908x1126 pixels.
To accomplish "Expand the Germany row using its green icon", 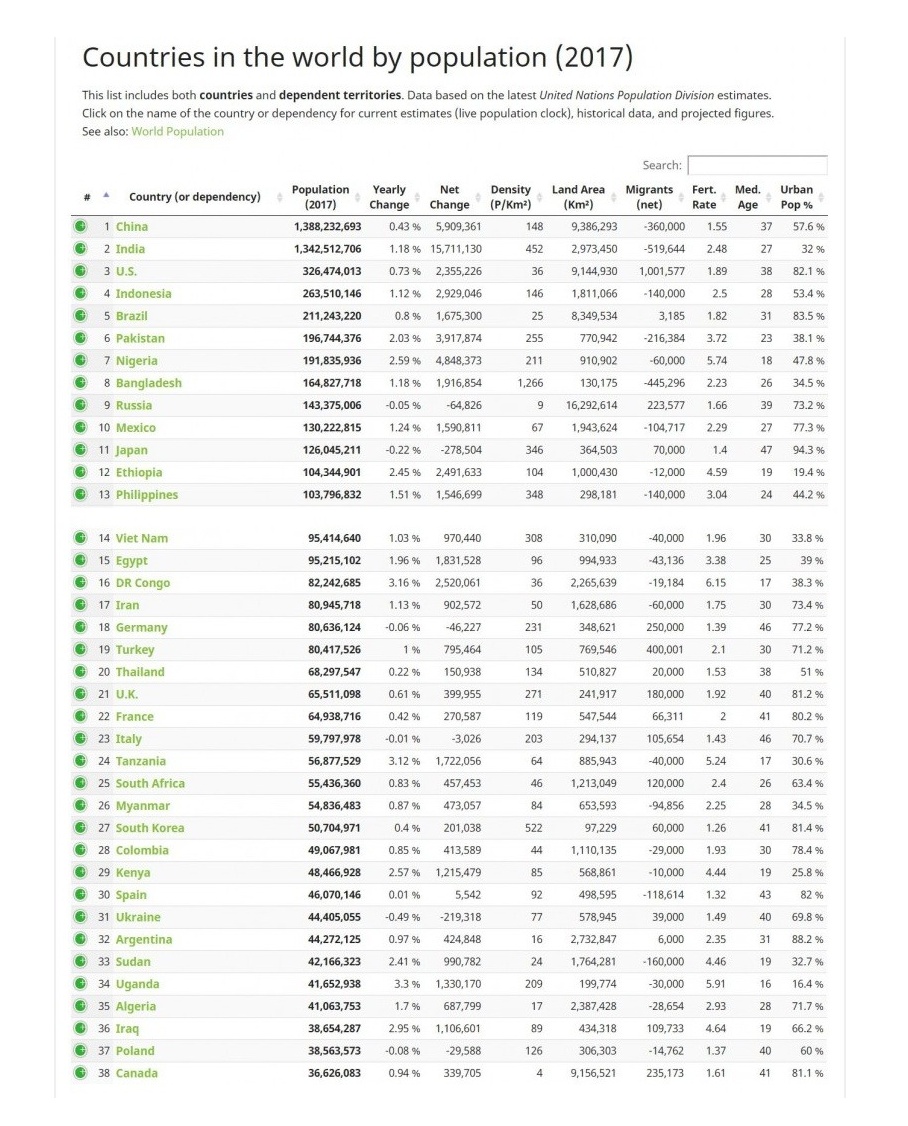I will pos(80,627).
